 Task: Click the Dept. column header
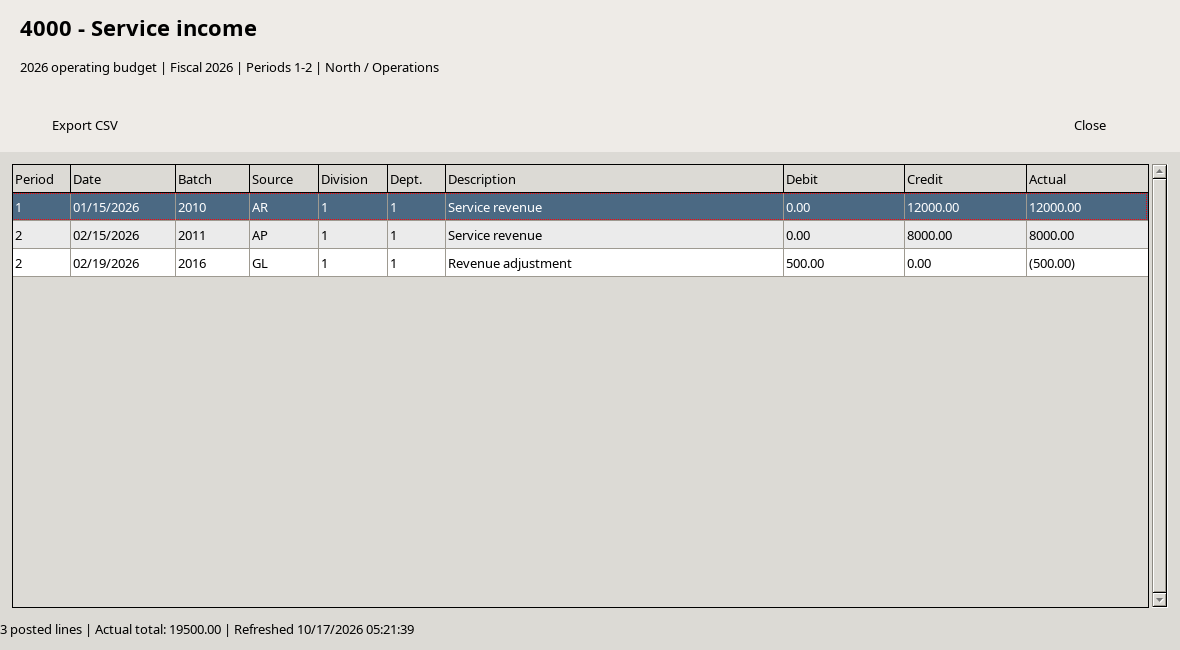tap(416, 179)
